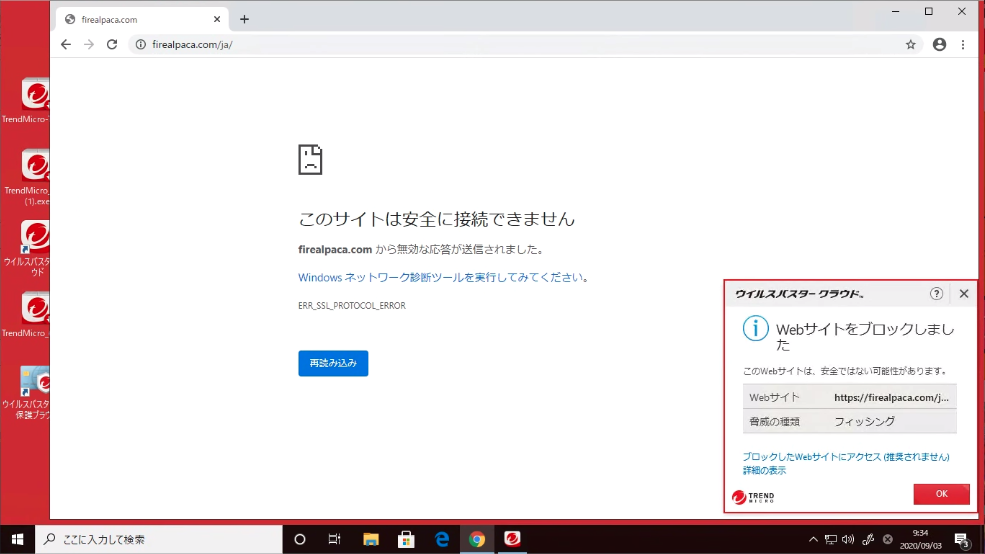Open Task View on taskbar
Viewport: 985px width, 554px height.
[334, 539]
